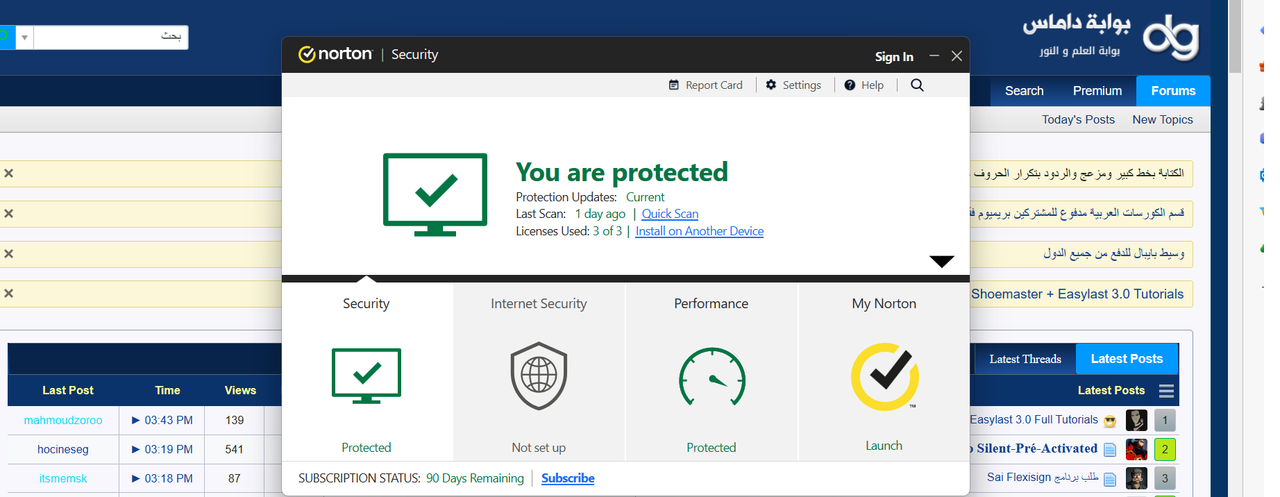The width and height of the screenshot is (1280, 497).
Task: Click the Last Post column header
Action: tap(68, 391)
